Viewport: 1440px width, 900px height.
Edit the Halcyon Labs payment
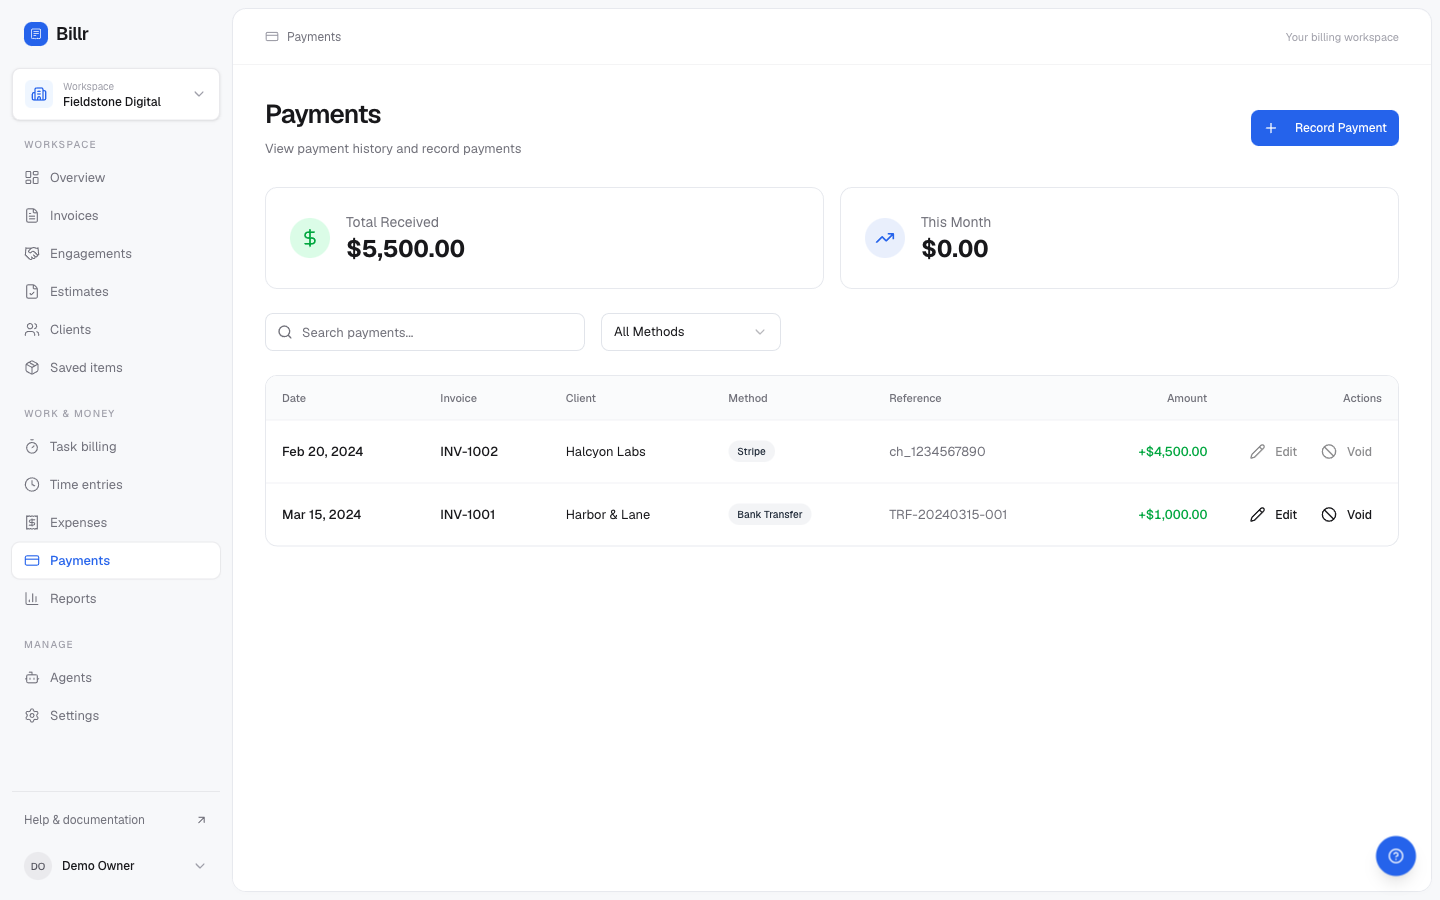[1273, 452]
